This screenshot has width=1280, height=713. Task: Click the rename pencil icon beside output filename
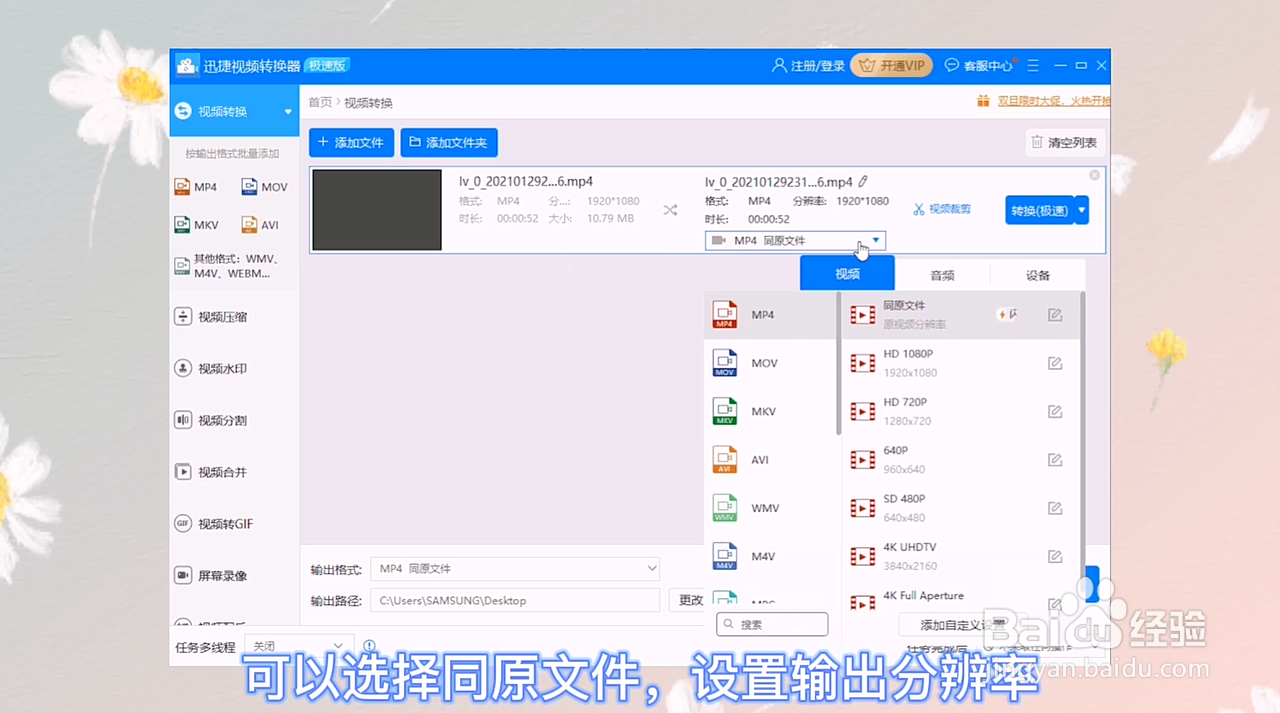pyautogui.click(x=863, y=182)
